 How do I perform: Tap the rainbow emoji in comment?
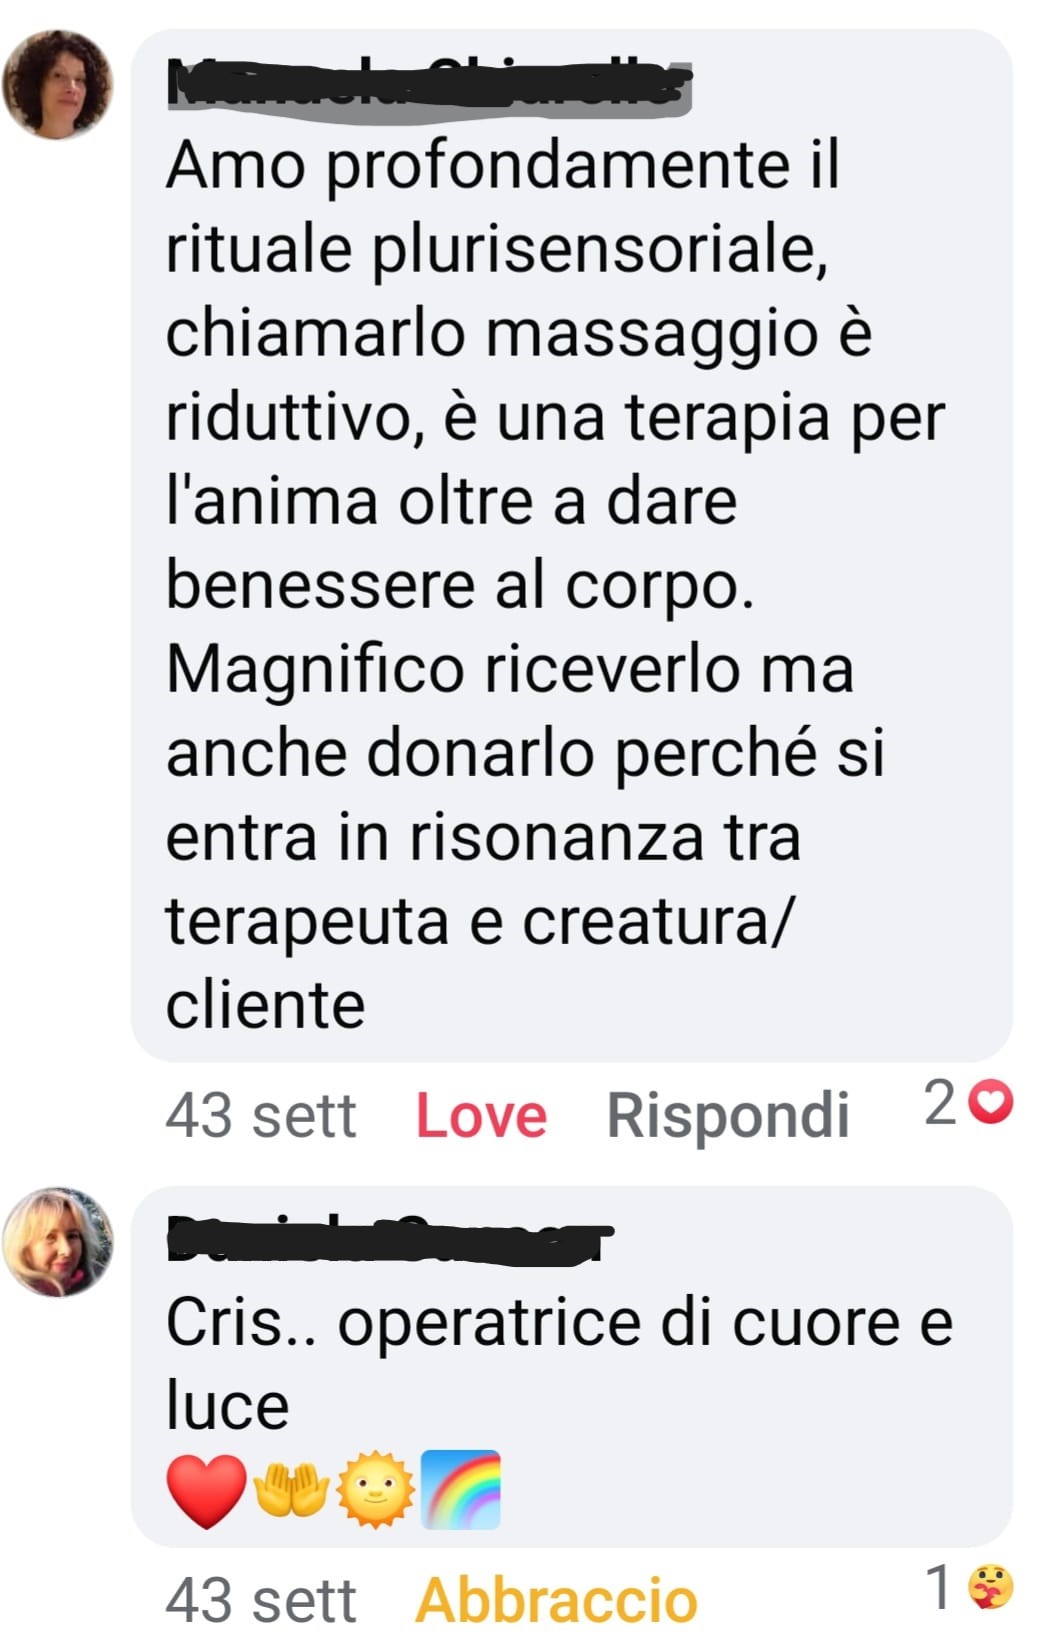click(x=461, y=1490)
